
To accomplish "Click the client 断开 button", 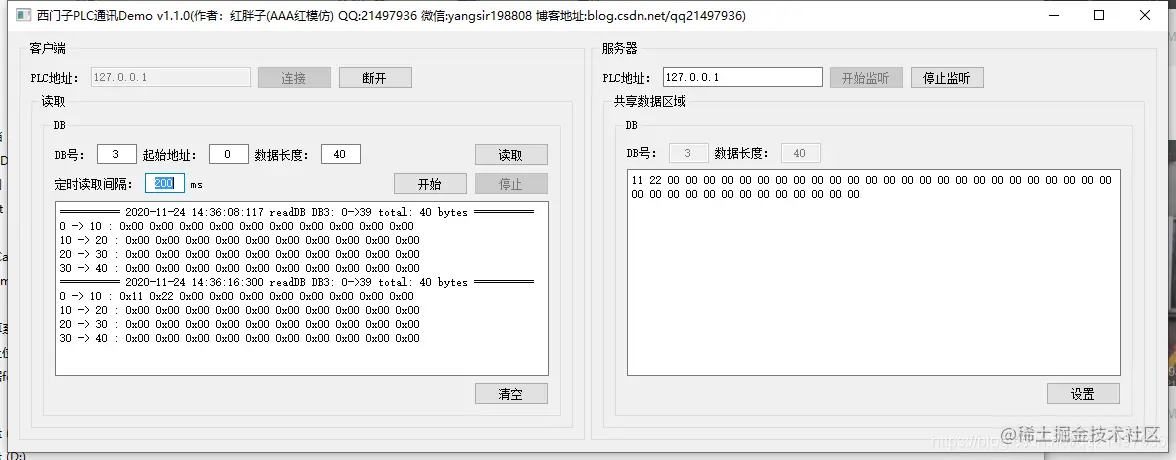I will [375, 77].
